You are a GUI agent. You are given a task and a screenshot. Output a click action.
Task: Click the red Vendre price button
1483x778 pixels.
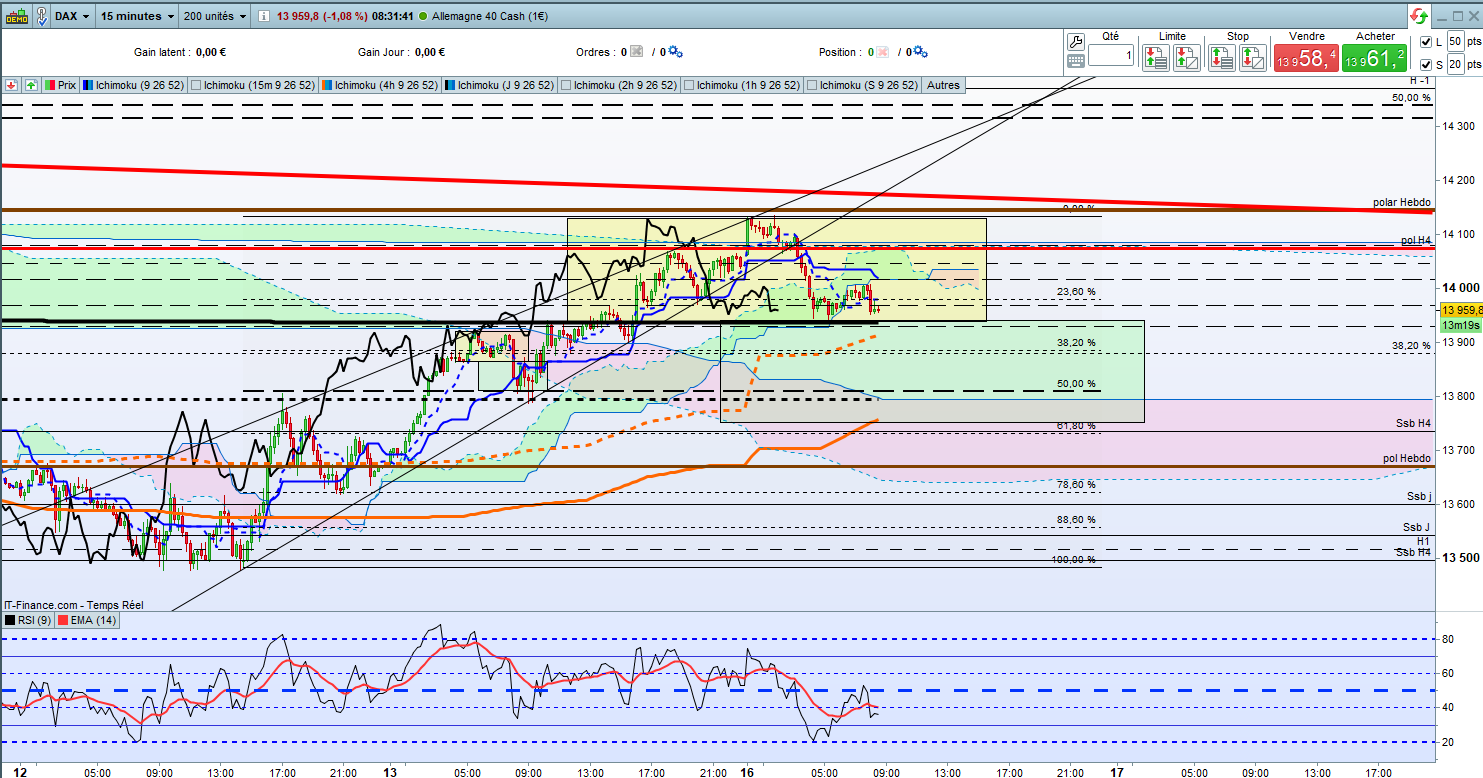1304,58
